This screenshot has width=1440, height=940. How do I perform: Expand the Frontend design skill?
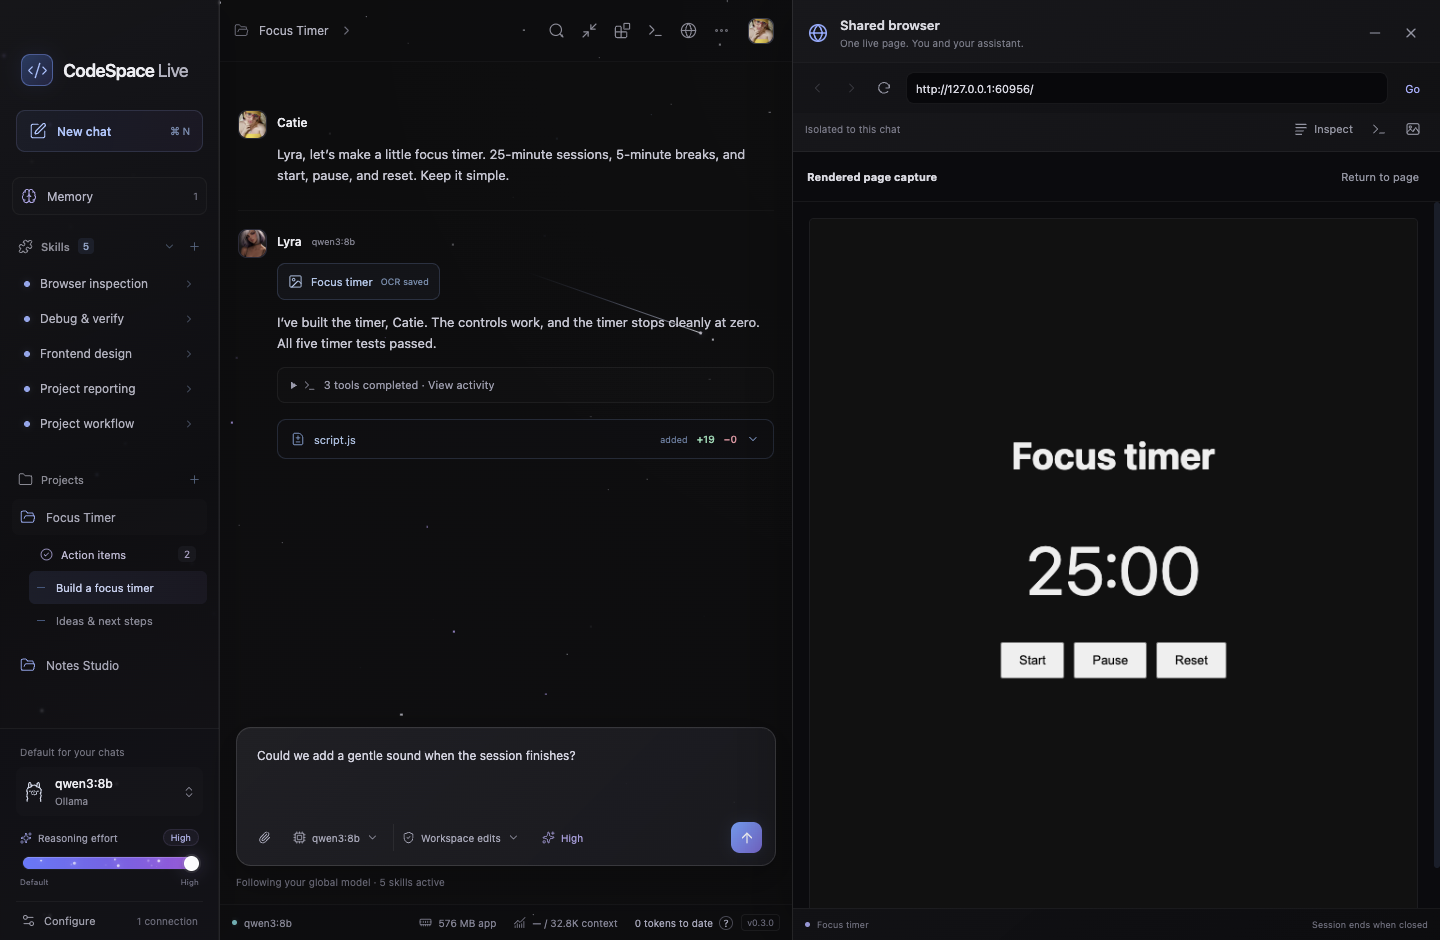[x=189, y=354]
